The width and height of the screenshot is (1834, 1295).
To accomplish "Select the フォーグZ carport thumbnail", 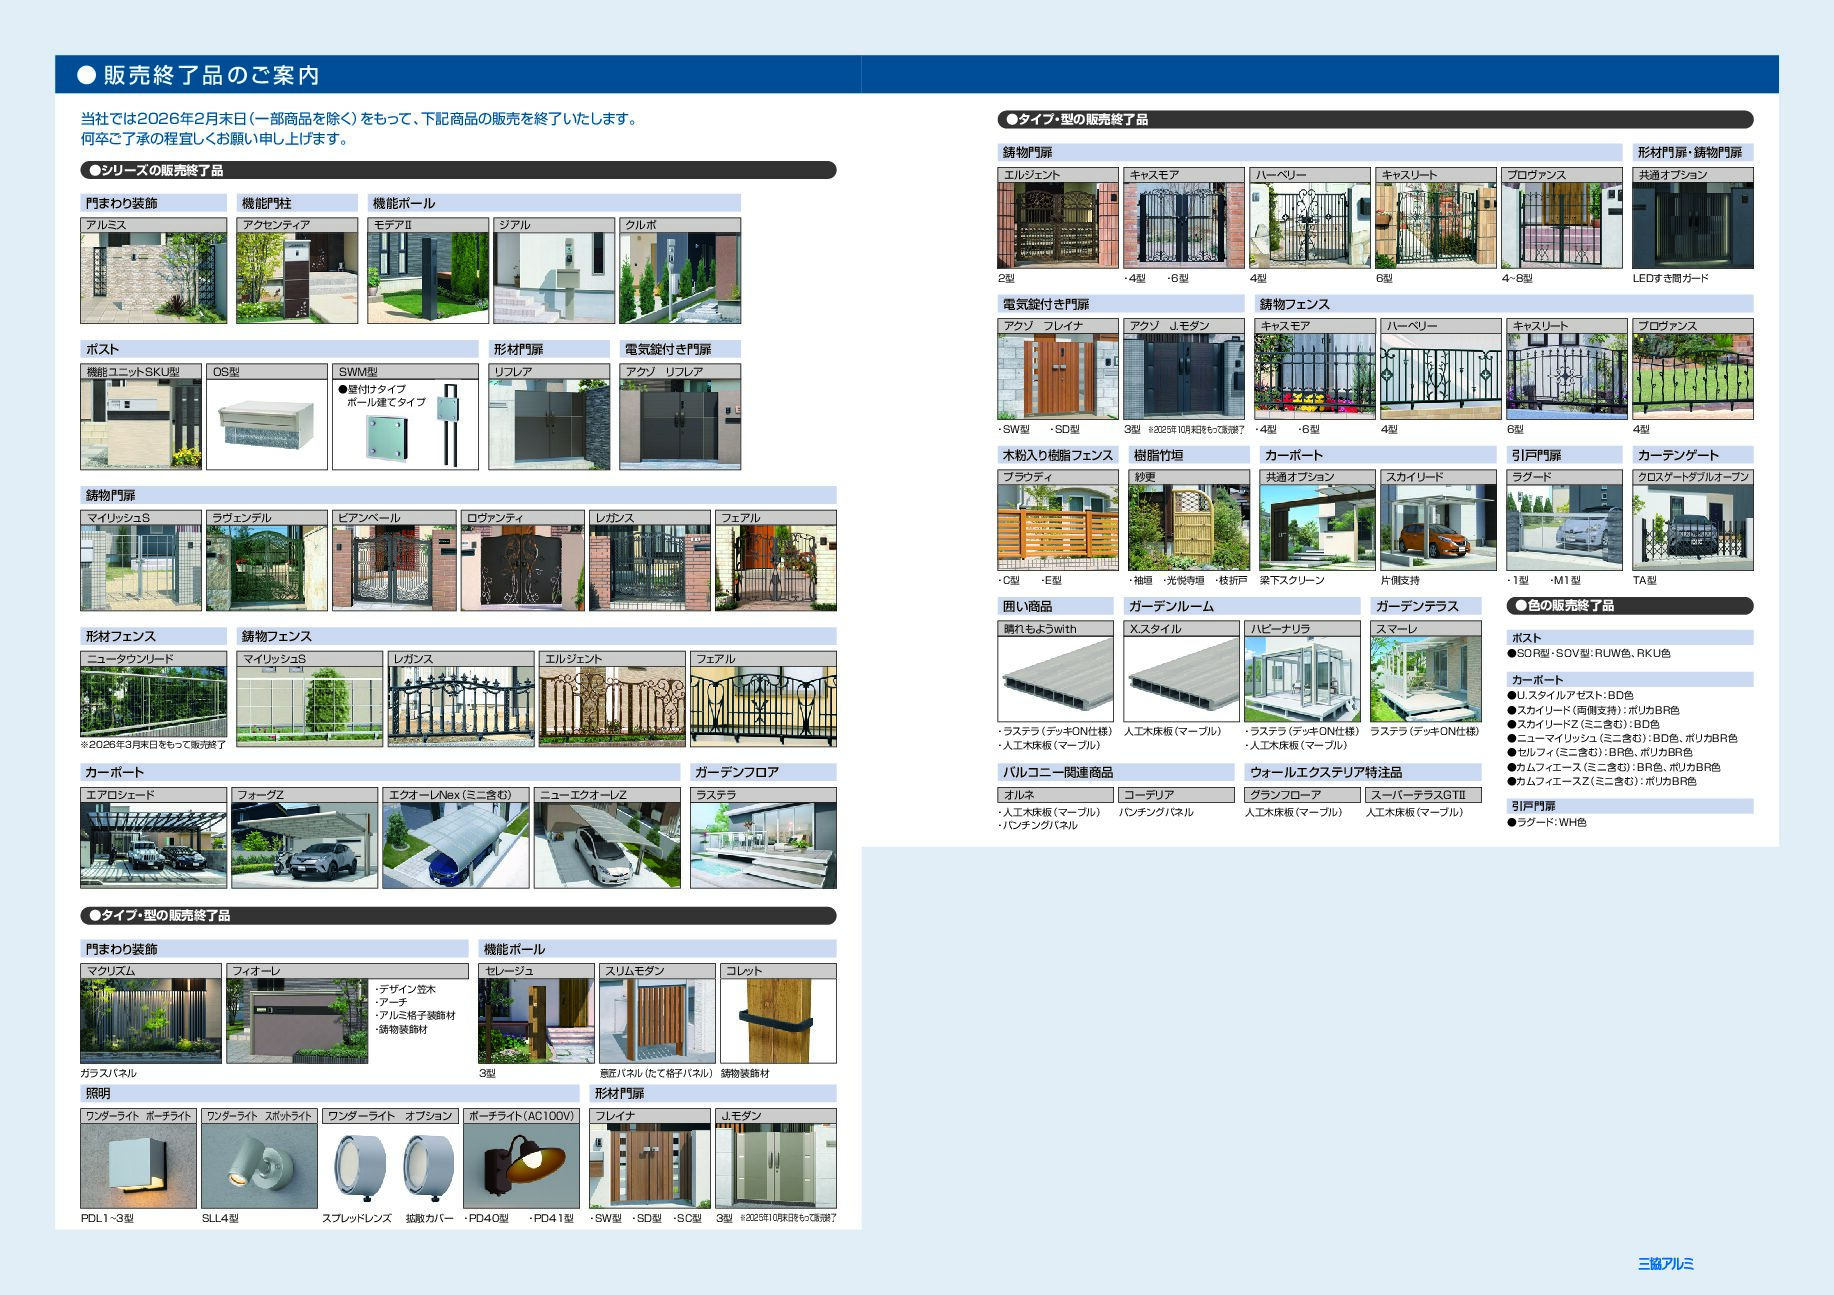I will click(x=304, y=845).
